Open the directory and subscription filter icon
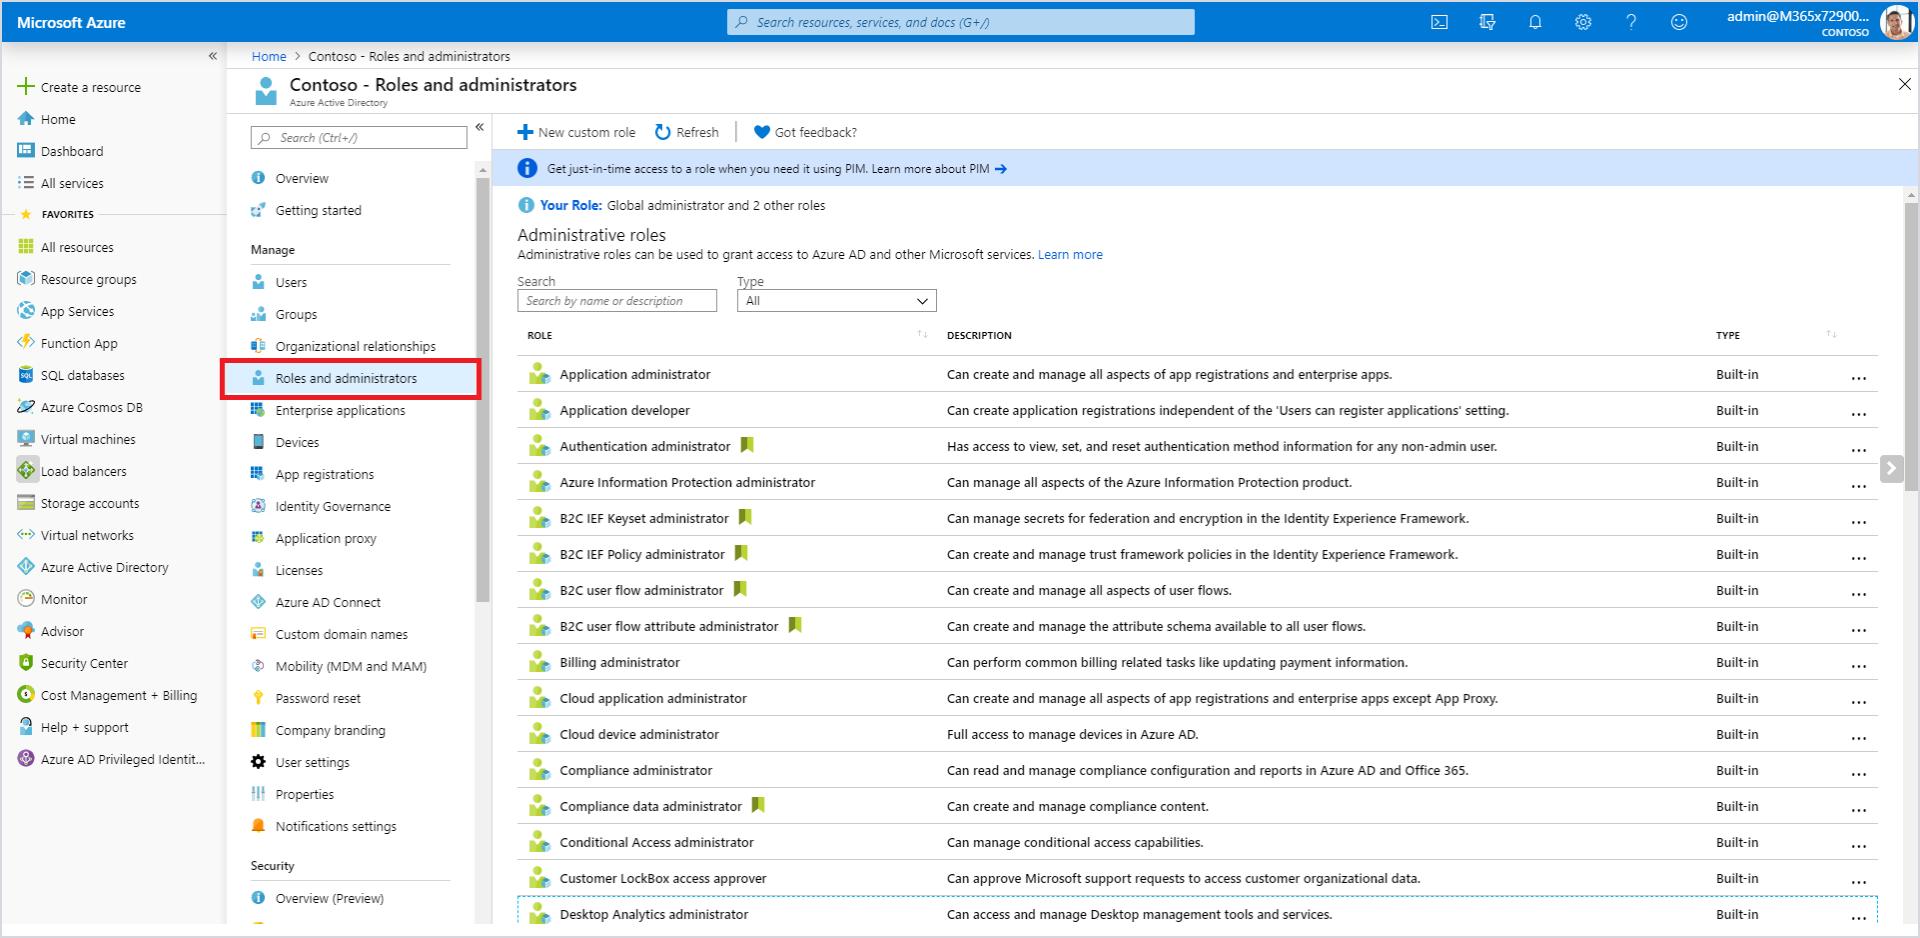Viewport: 1920px width, 938px height. [x=1487, y=22]
